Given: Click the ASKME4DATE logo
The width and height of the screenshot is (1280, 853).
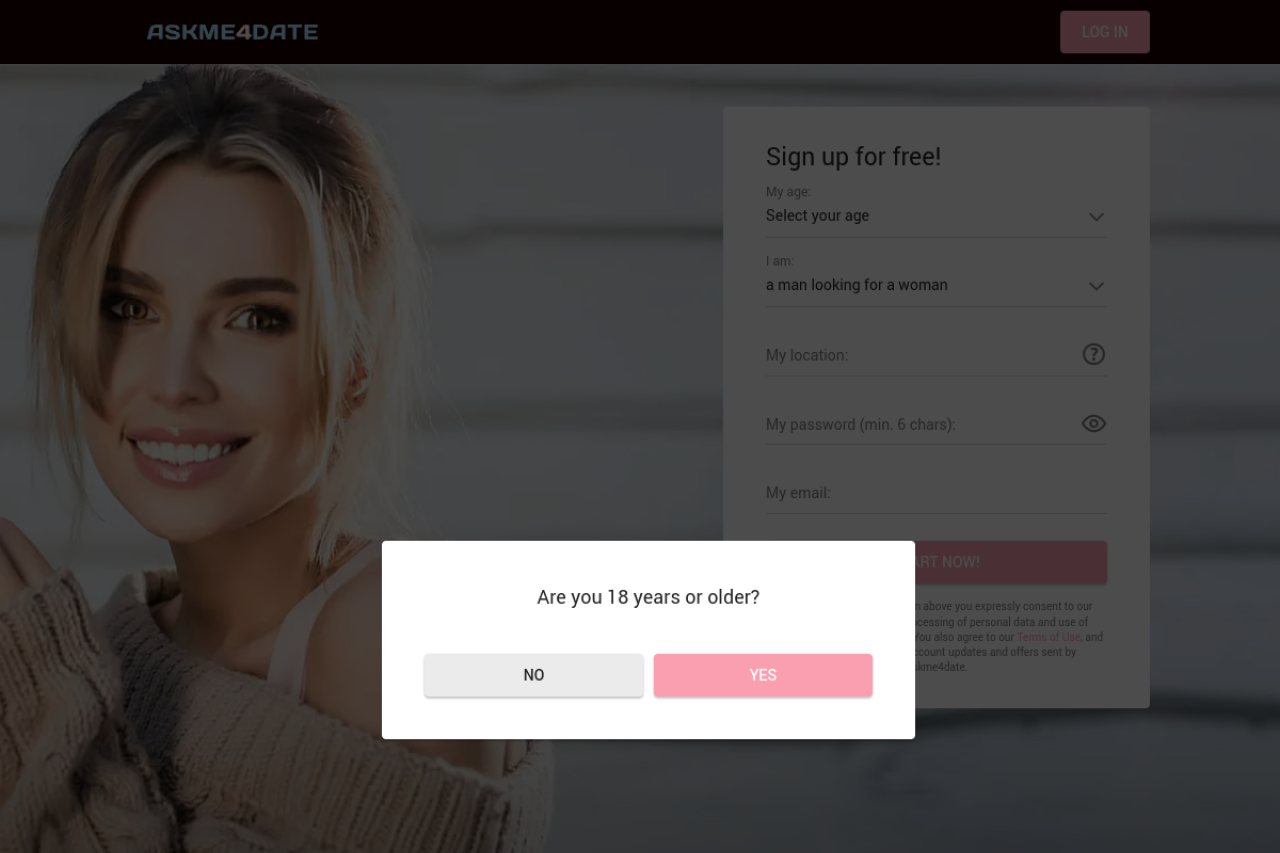Looking at the screenshot, I should (x=233, y=32).
